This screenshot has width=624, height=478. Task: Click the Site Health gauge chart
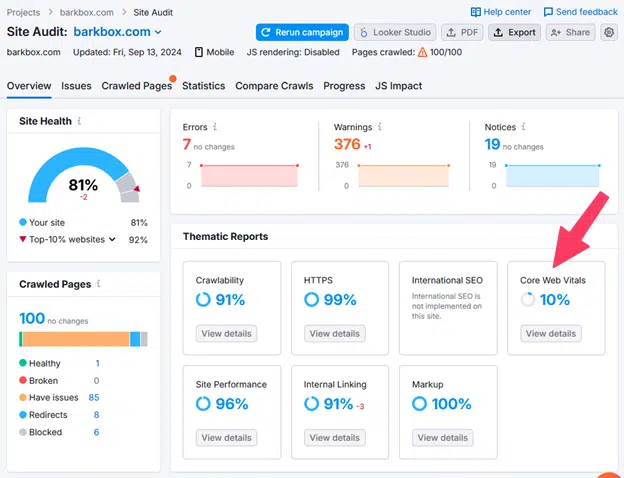(x=84, y=175)
